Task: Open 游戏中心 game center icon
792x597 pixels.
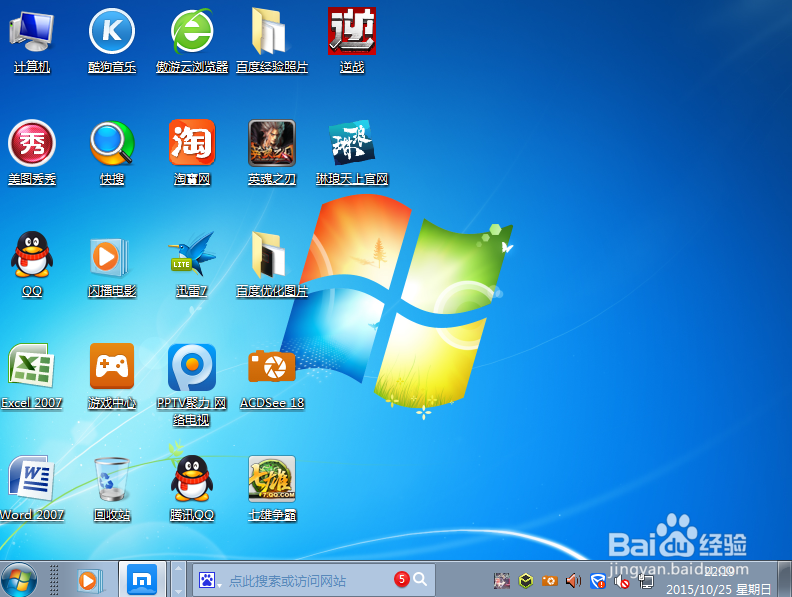Action: 112,367
